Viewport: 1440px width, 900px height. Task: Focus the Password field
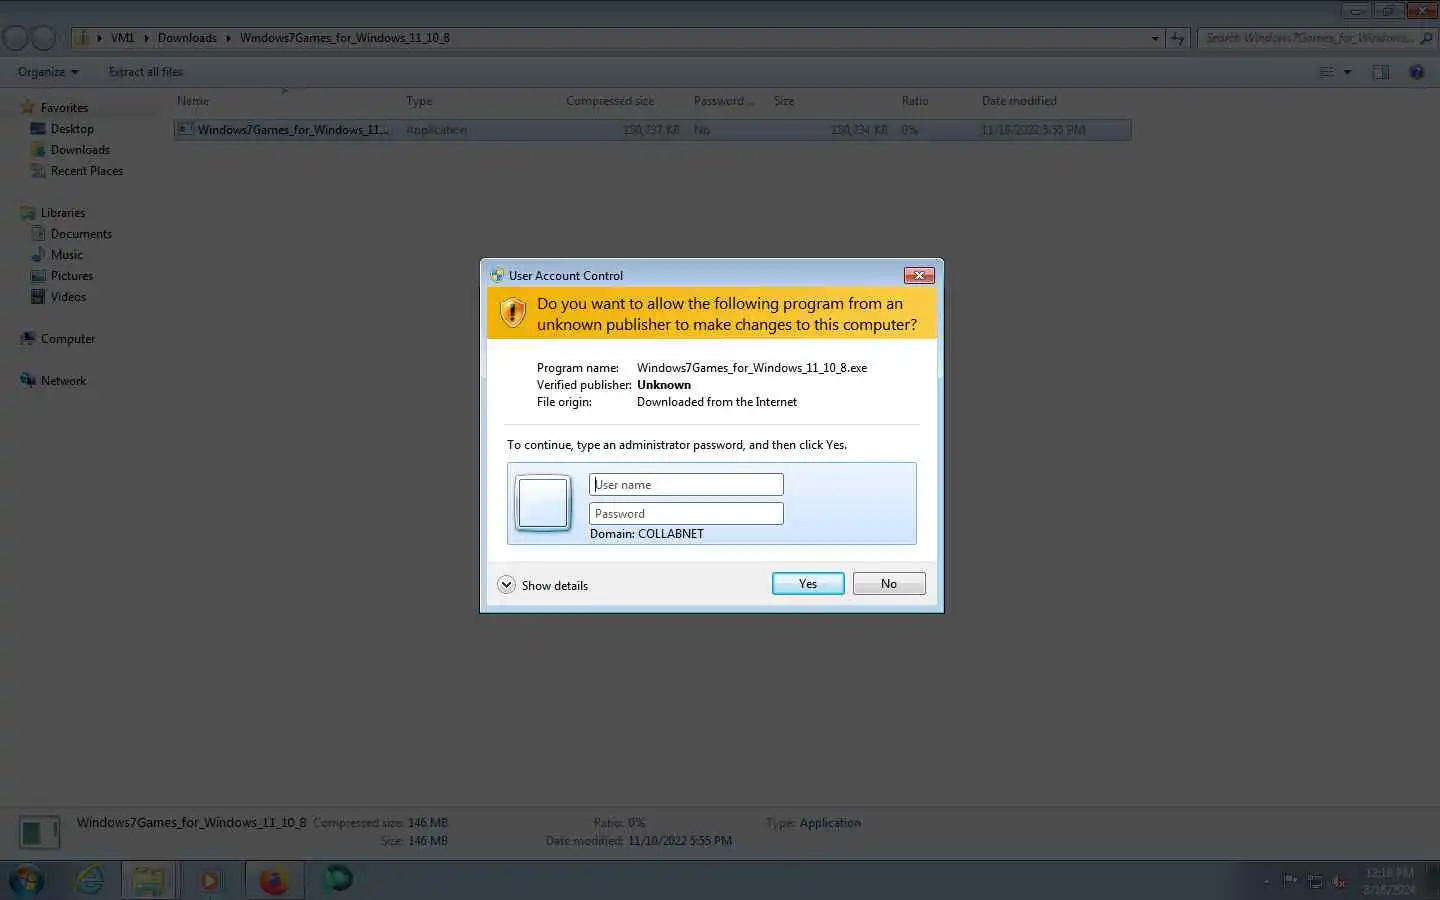[x=686, y=514]
